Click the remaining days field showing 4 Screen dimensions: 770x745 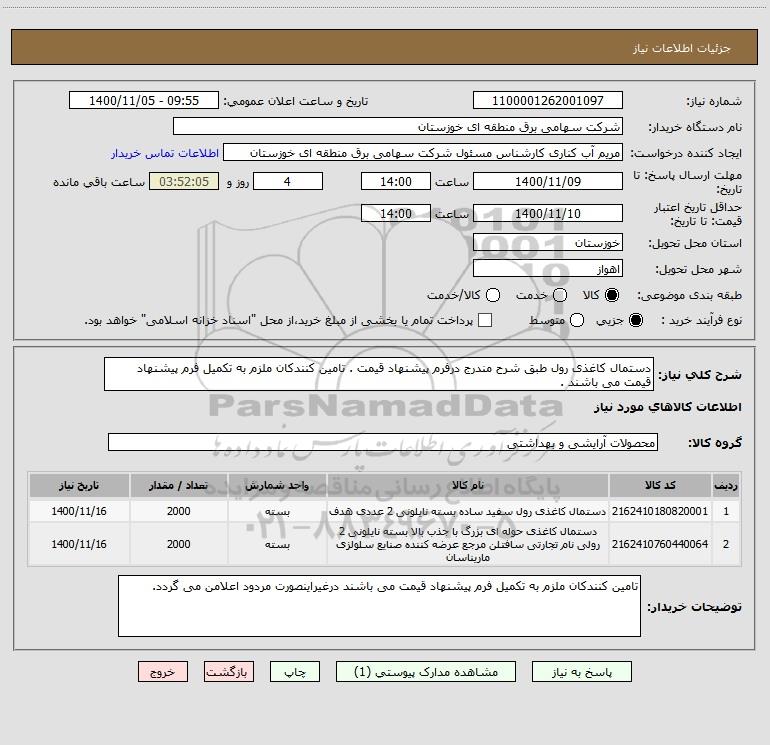click(x=288, y=181)
